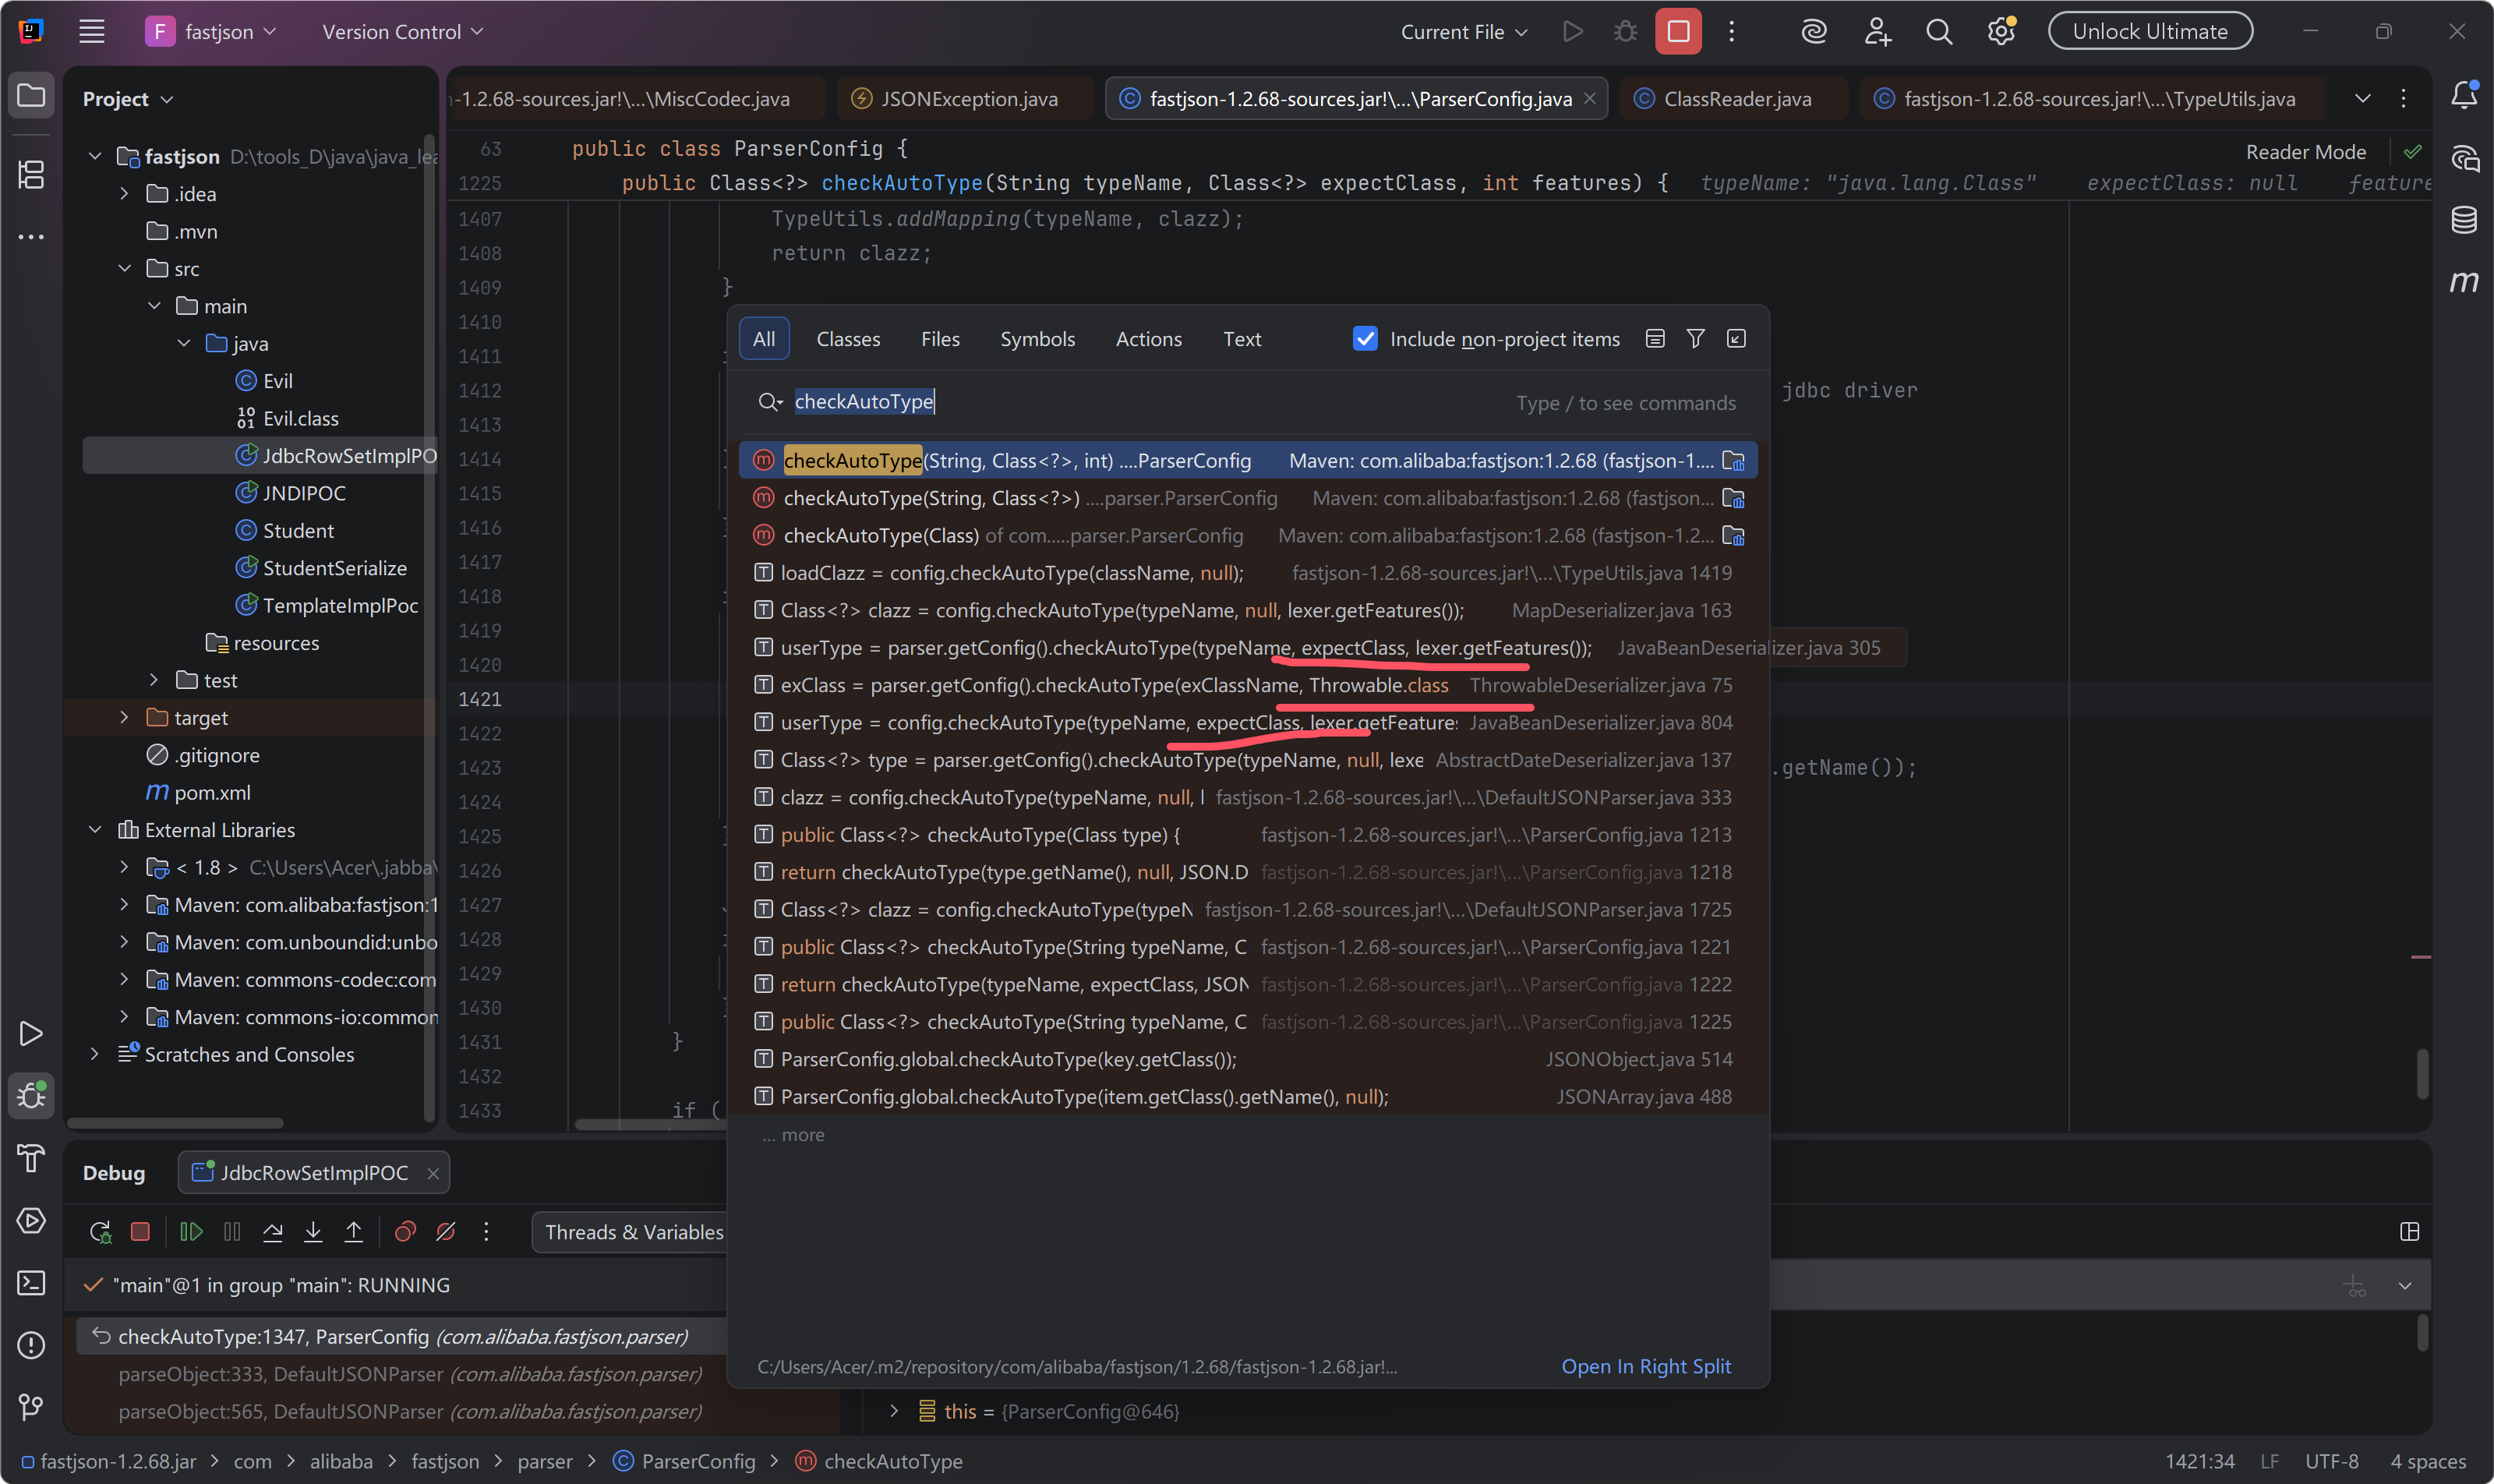Open the Database tool window
This screenshot has width=2494, height=1484.
2464,219
